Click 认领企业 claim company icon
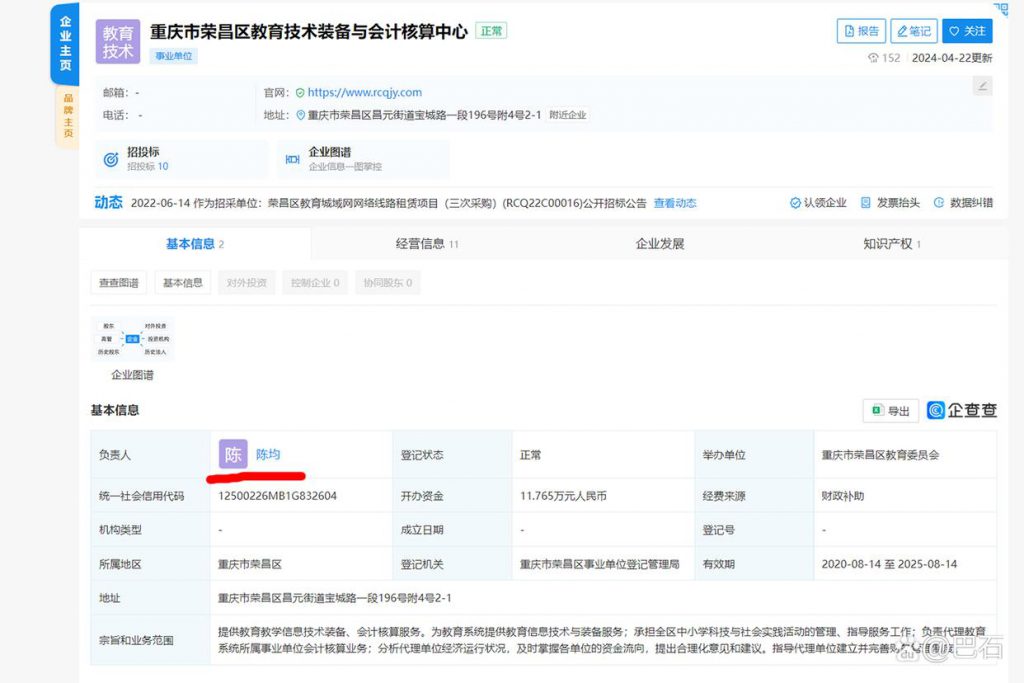 coord(796,203)
